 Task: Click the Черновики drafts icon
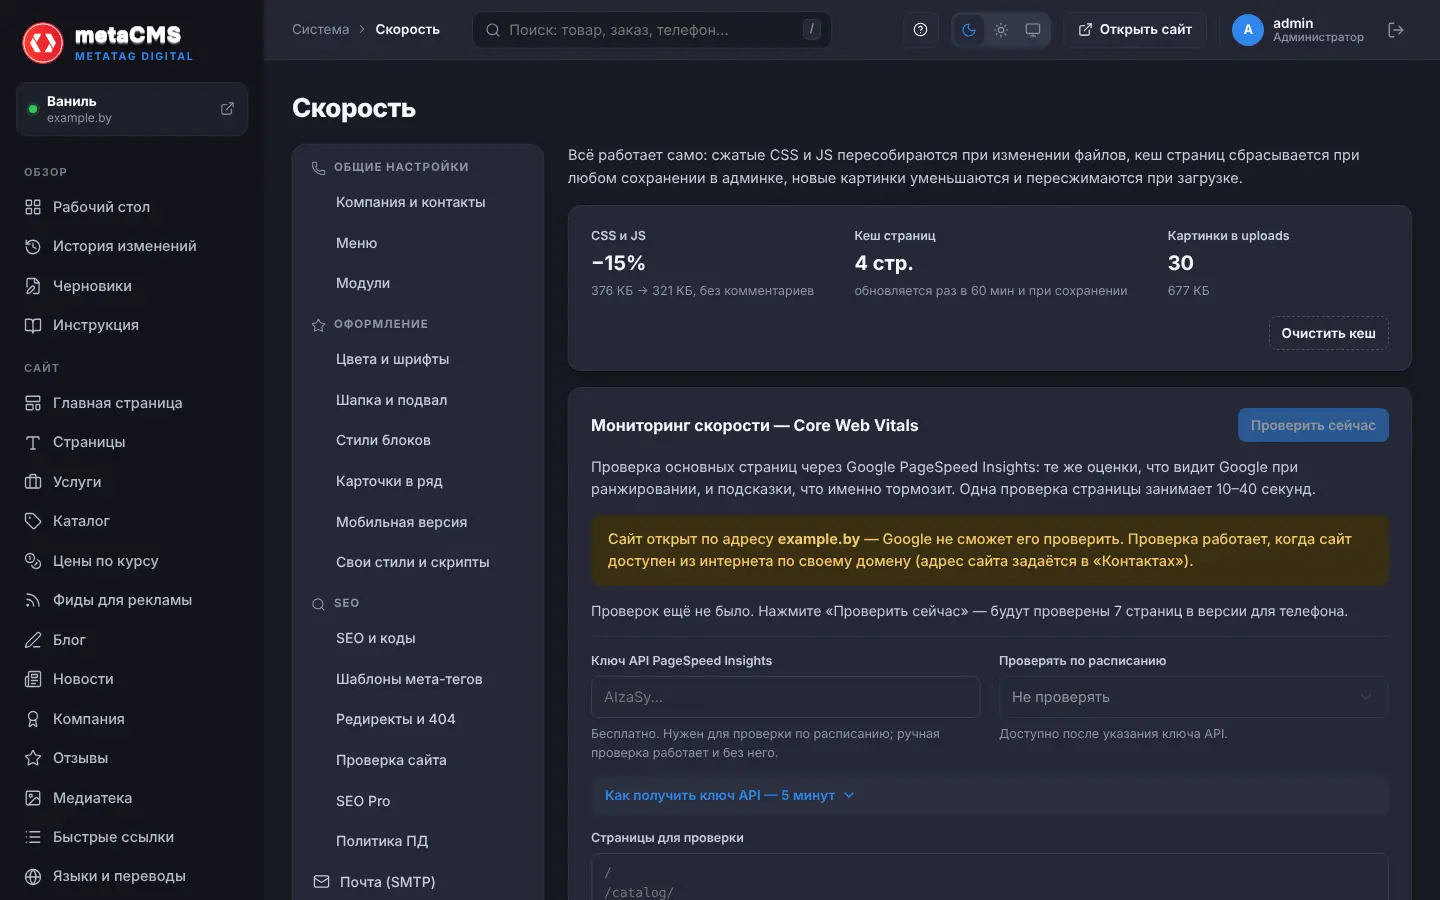tap(33, 286)
